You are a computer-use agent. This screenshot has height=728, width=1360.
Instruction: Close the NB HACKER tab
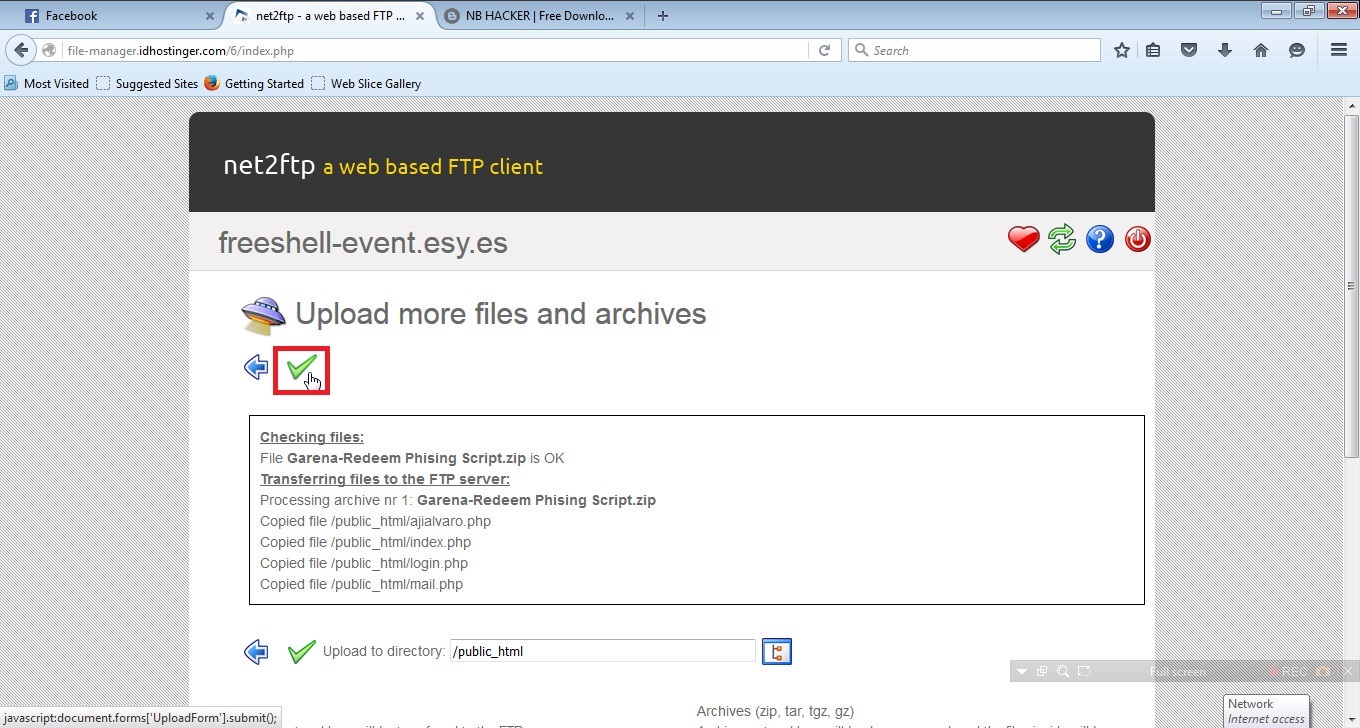point(629,16)
